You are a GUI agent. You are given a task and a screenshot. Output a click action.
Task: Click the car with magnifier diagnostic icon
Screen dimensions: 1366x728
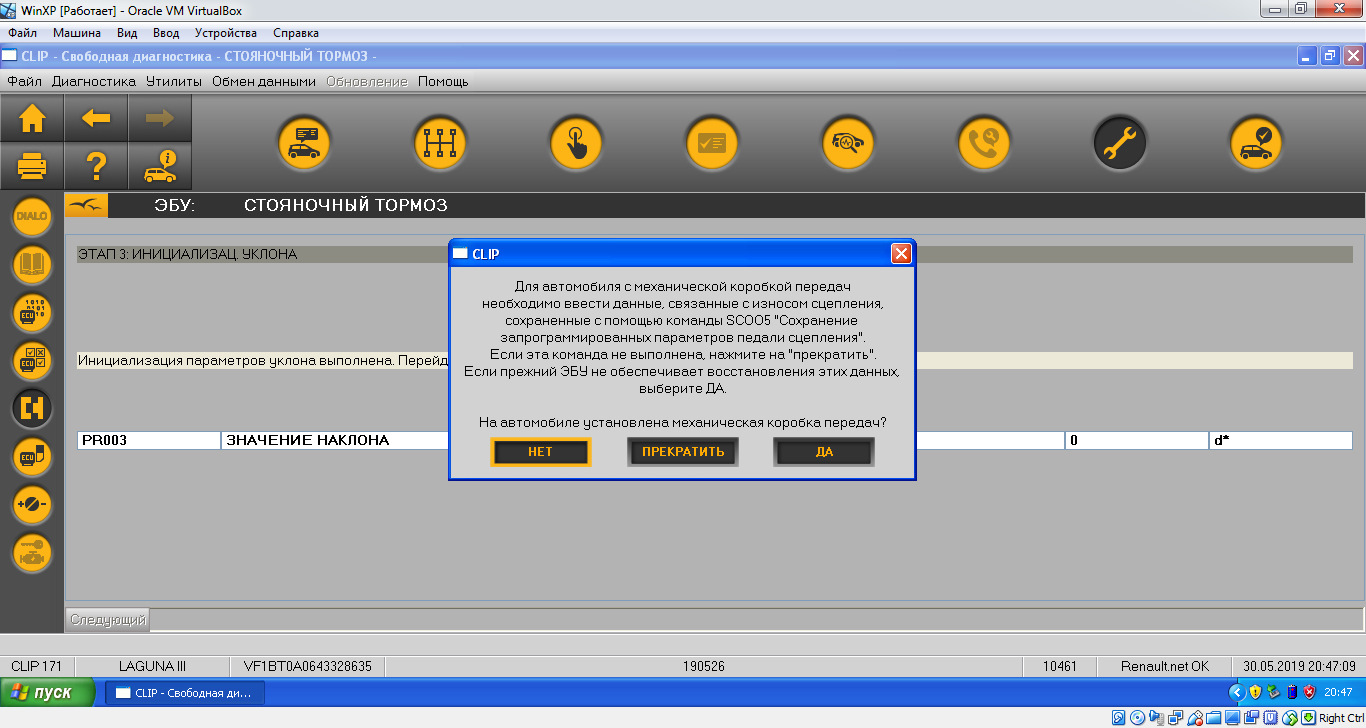point(848,143)
